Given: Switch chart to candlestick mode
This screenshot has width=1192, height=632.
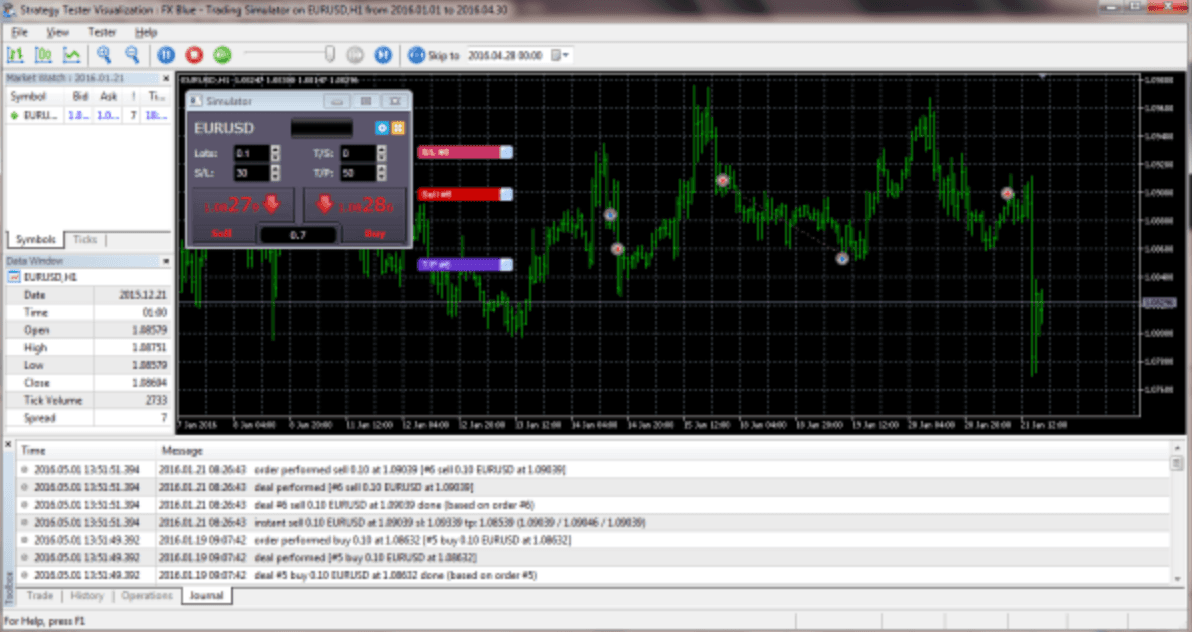Looking at the screenshot, I should tap(44, 55).
